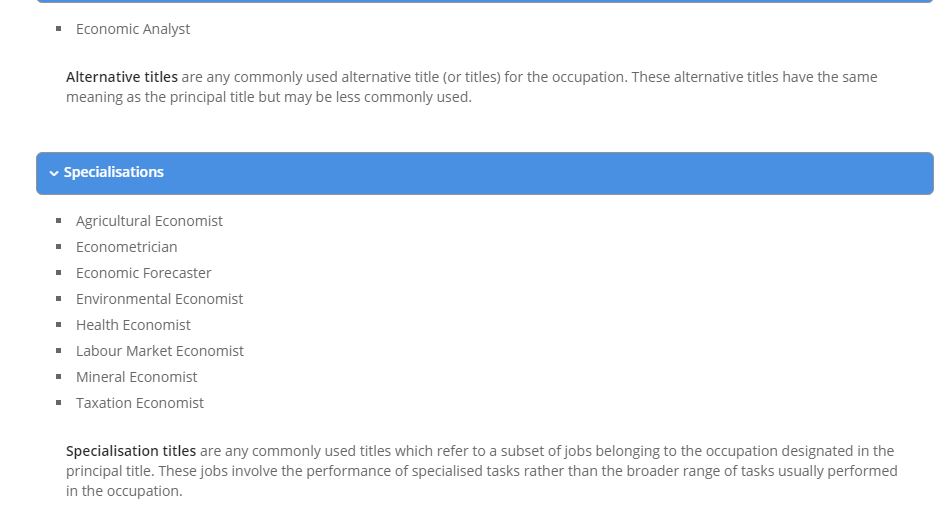This screenshot has height=511, width=949.
Task: Click the Taxation Economist entry
Action: click(140, 403)
